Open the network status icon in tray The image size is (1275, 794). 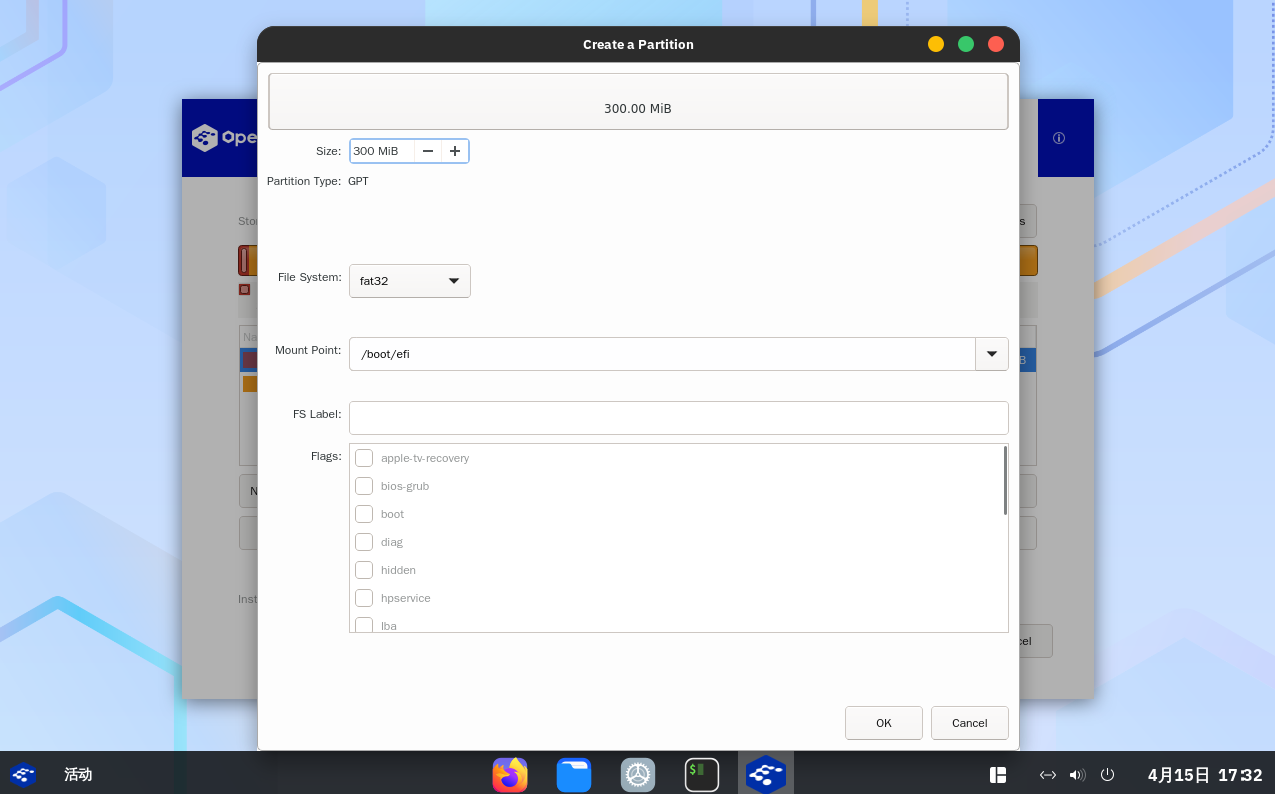coord(1048,774)
